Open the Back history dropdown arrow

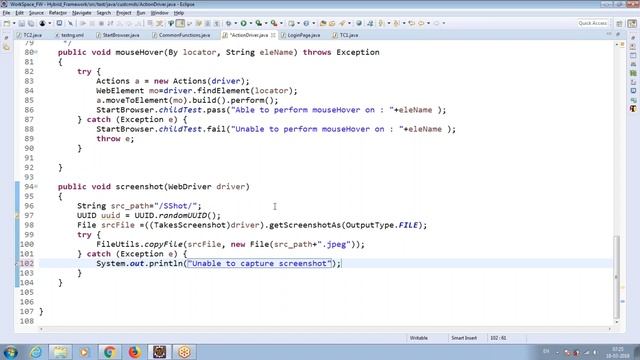point(429,23)
